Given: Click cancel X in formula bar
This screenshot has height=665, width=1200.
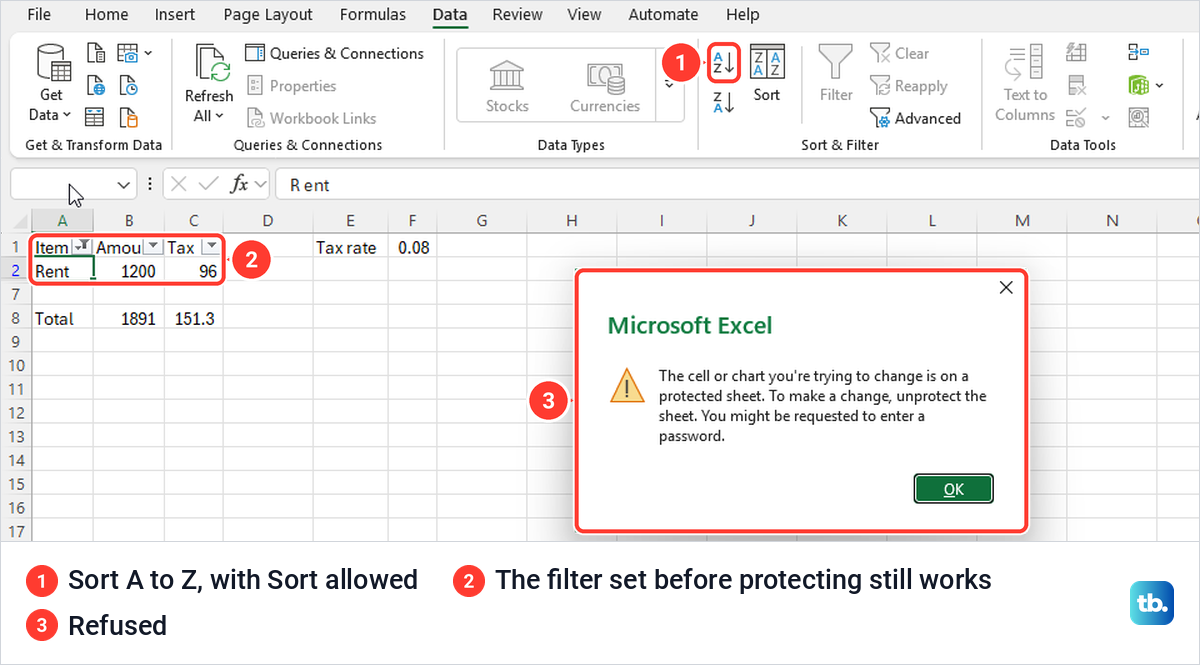Looking at the screenshot, I should click(179, 184).
